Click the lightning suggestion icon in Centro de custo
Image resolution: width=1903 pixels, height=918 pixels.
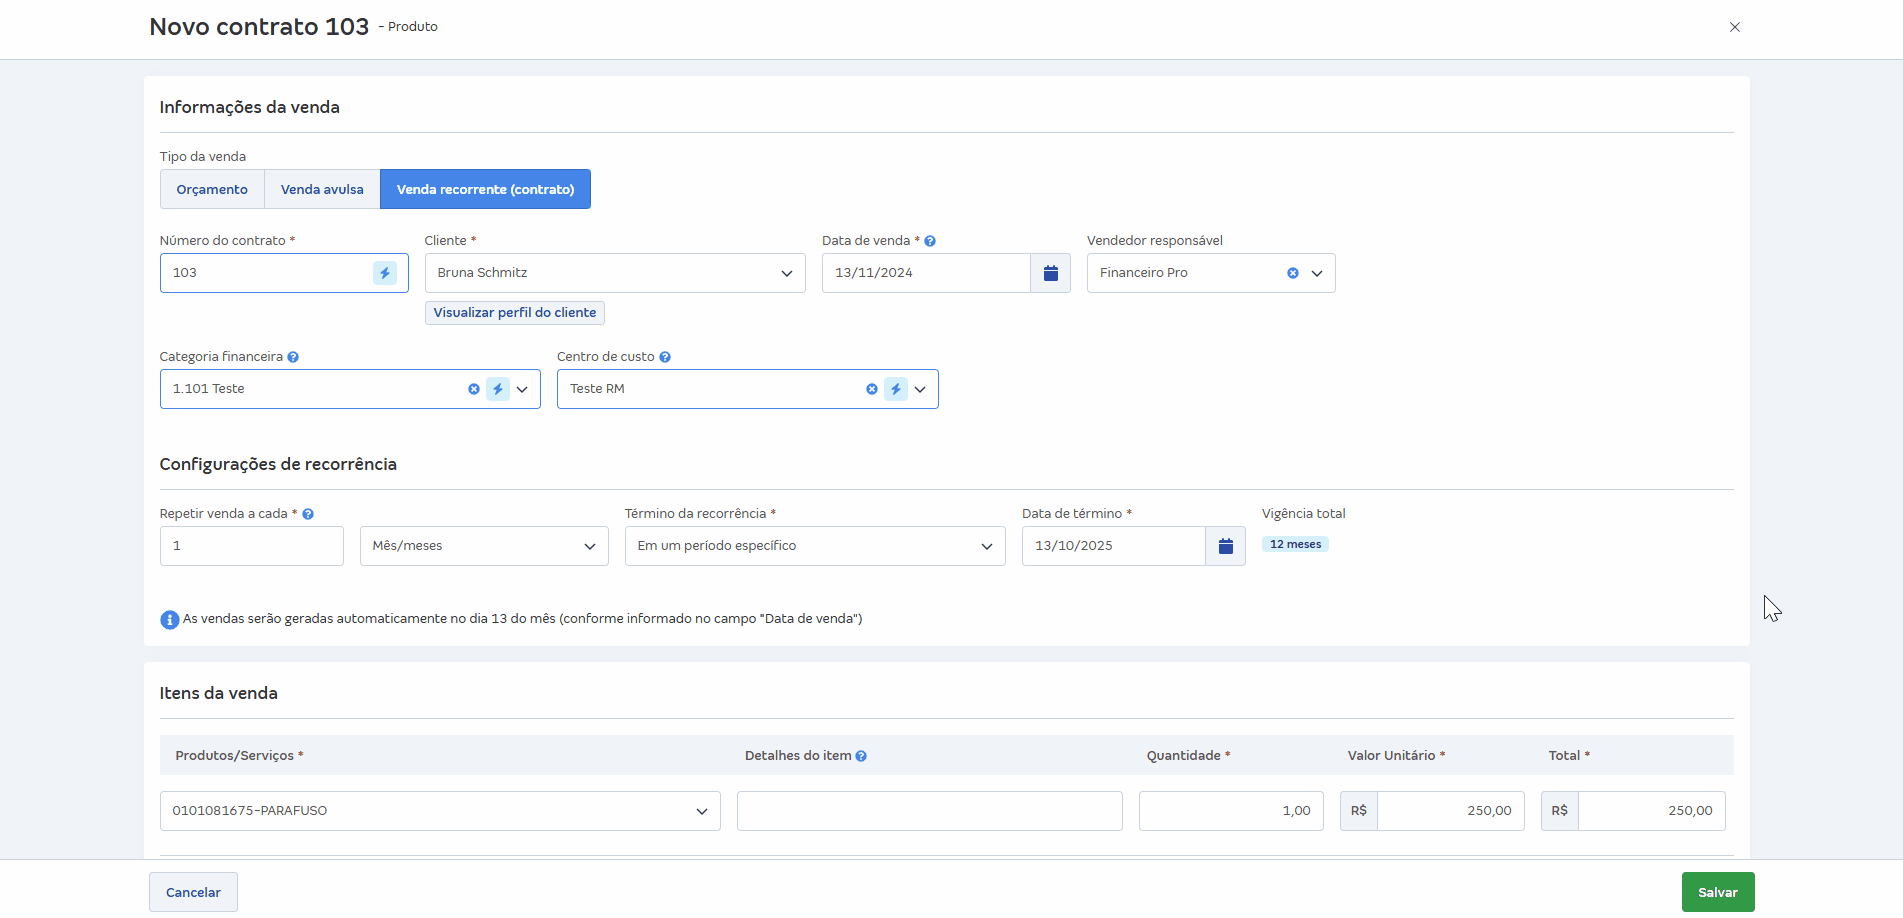click(x=895, y=389)
